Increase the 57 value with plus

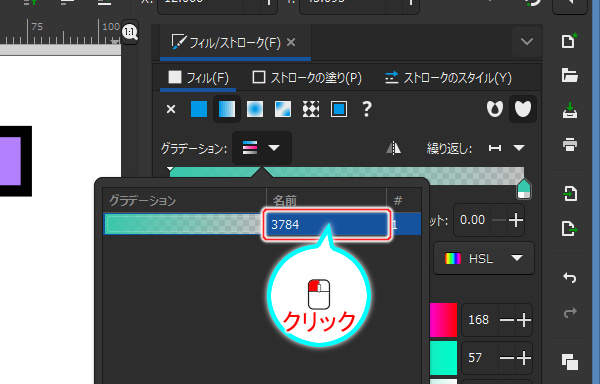pyautogui.click(x=524, y=358)
